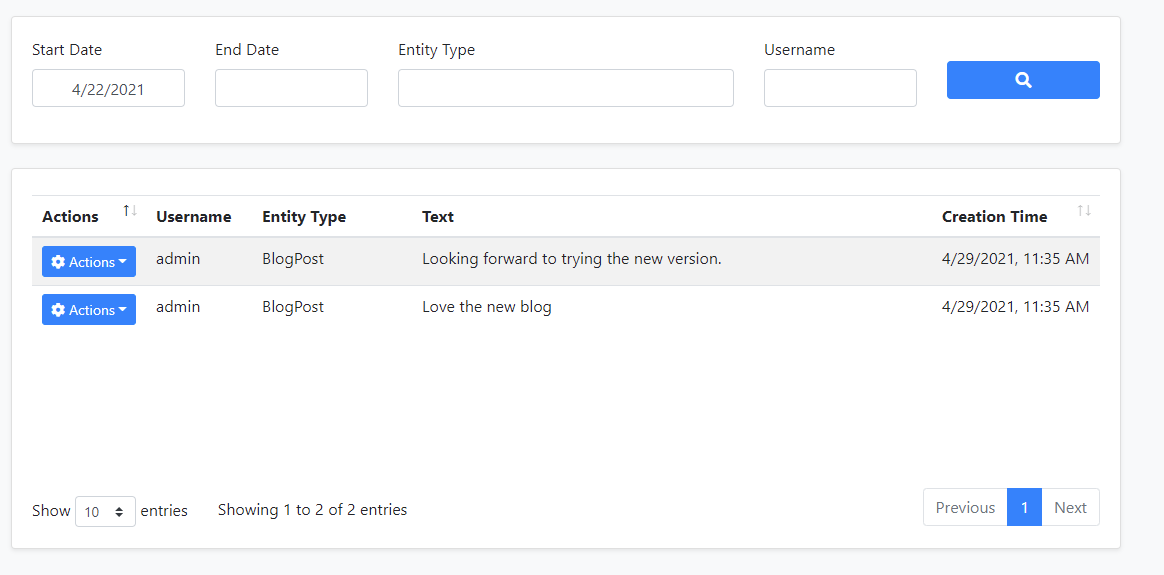Focus the Start Date field
Viewport: 1164px width, 575px height.
[108, 88]
